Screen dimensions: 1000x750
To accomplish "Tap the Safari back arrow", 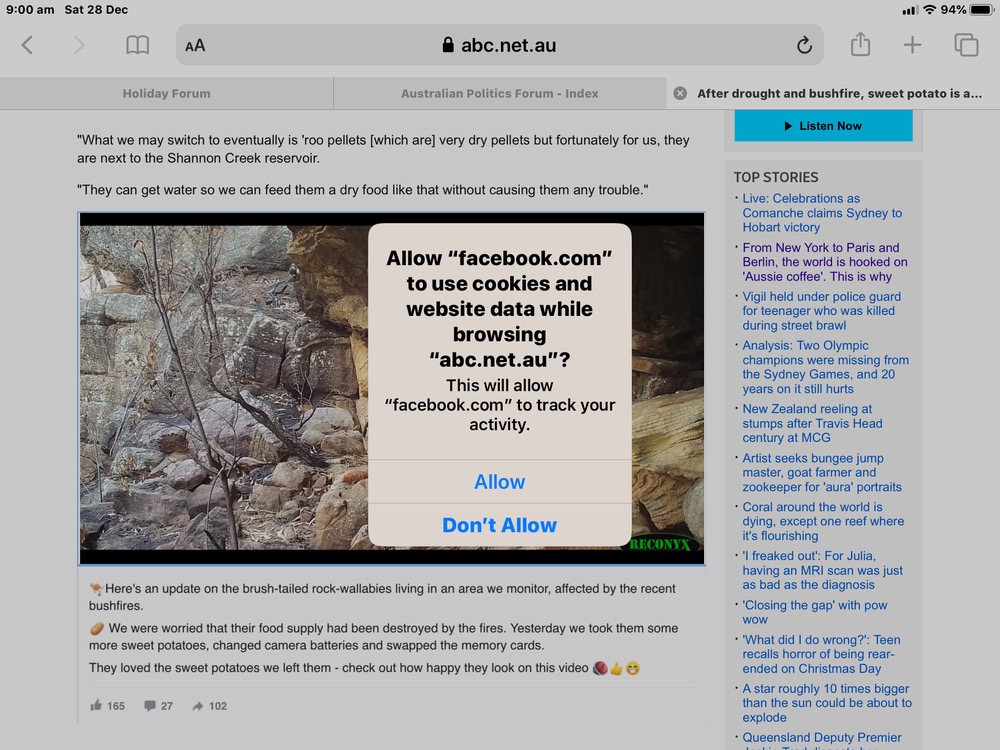I will click(x=27, y=45).
